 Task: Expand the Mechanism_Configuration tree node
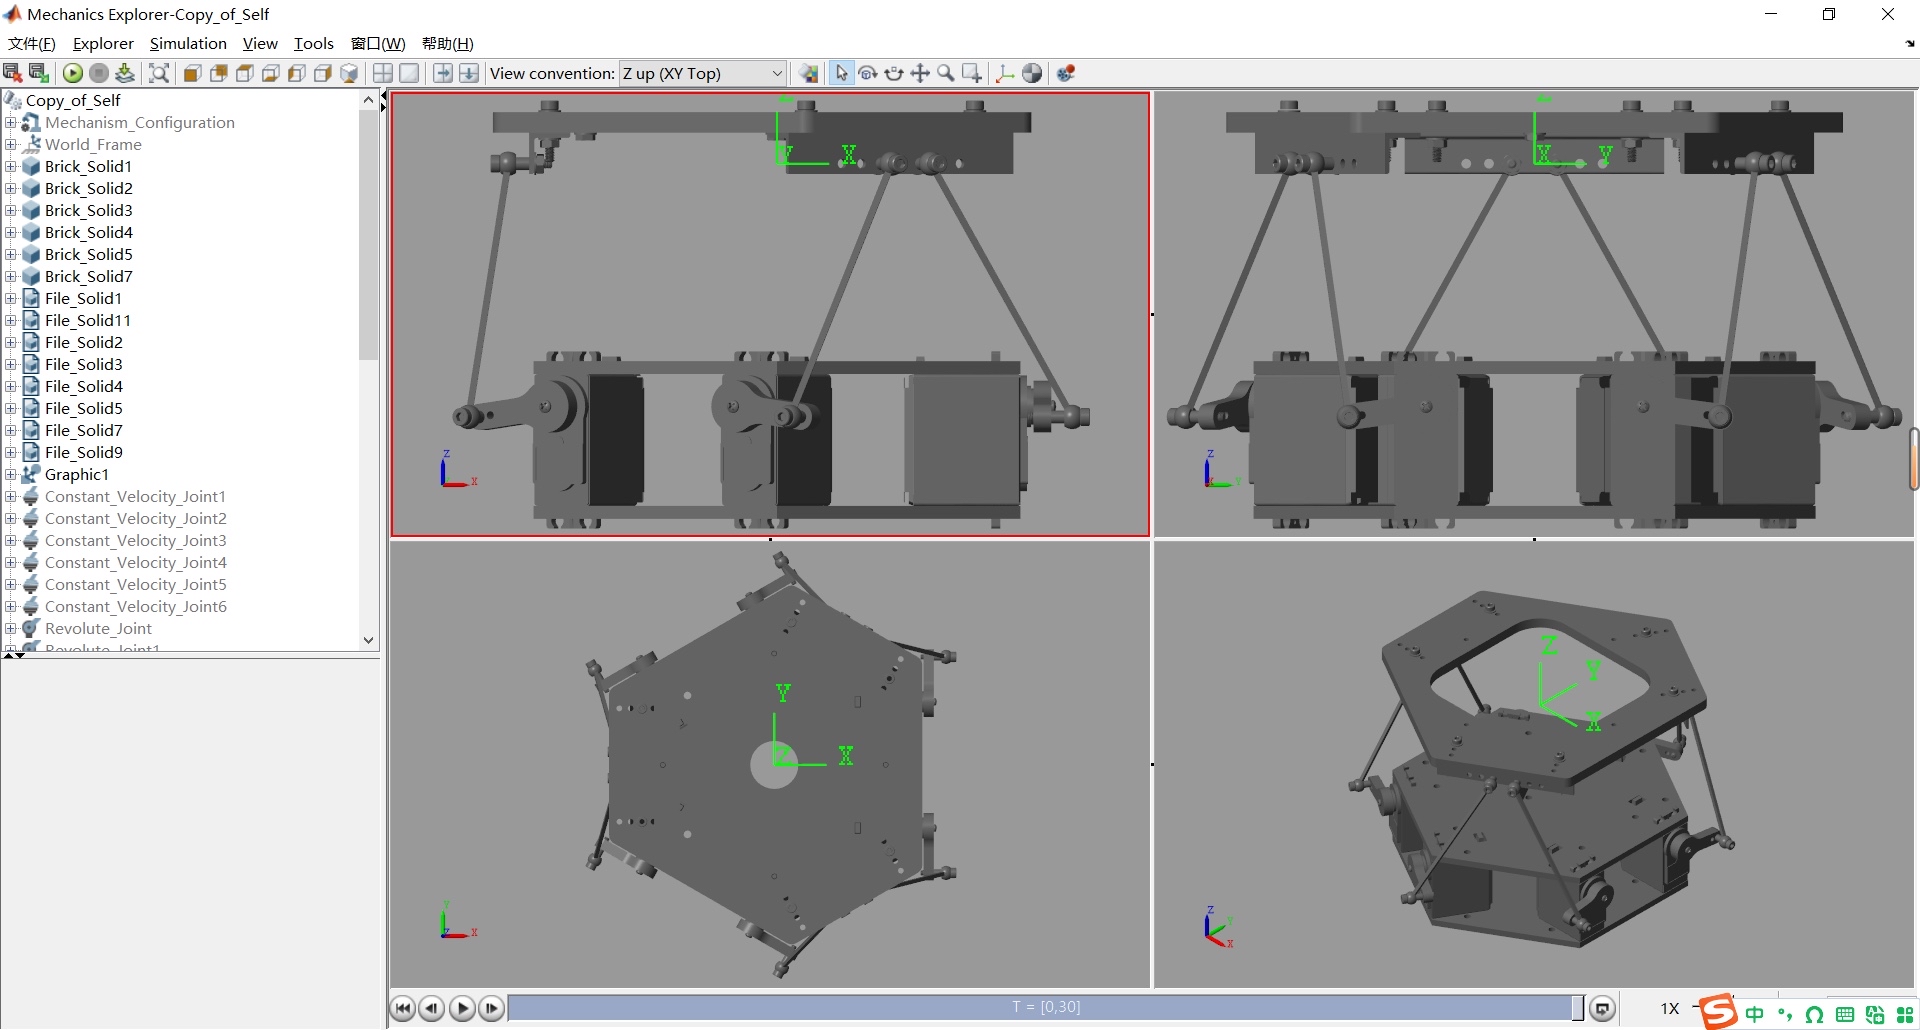click(11, 122)
